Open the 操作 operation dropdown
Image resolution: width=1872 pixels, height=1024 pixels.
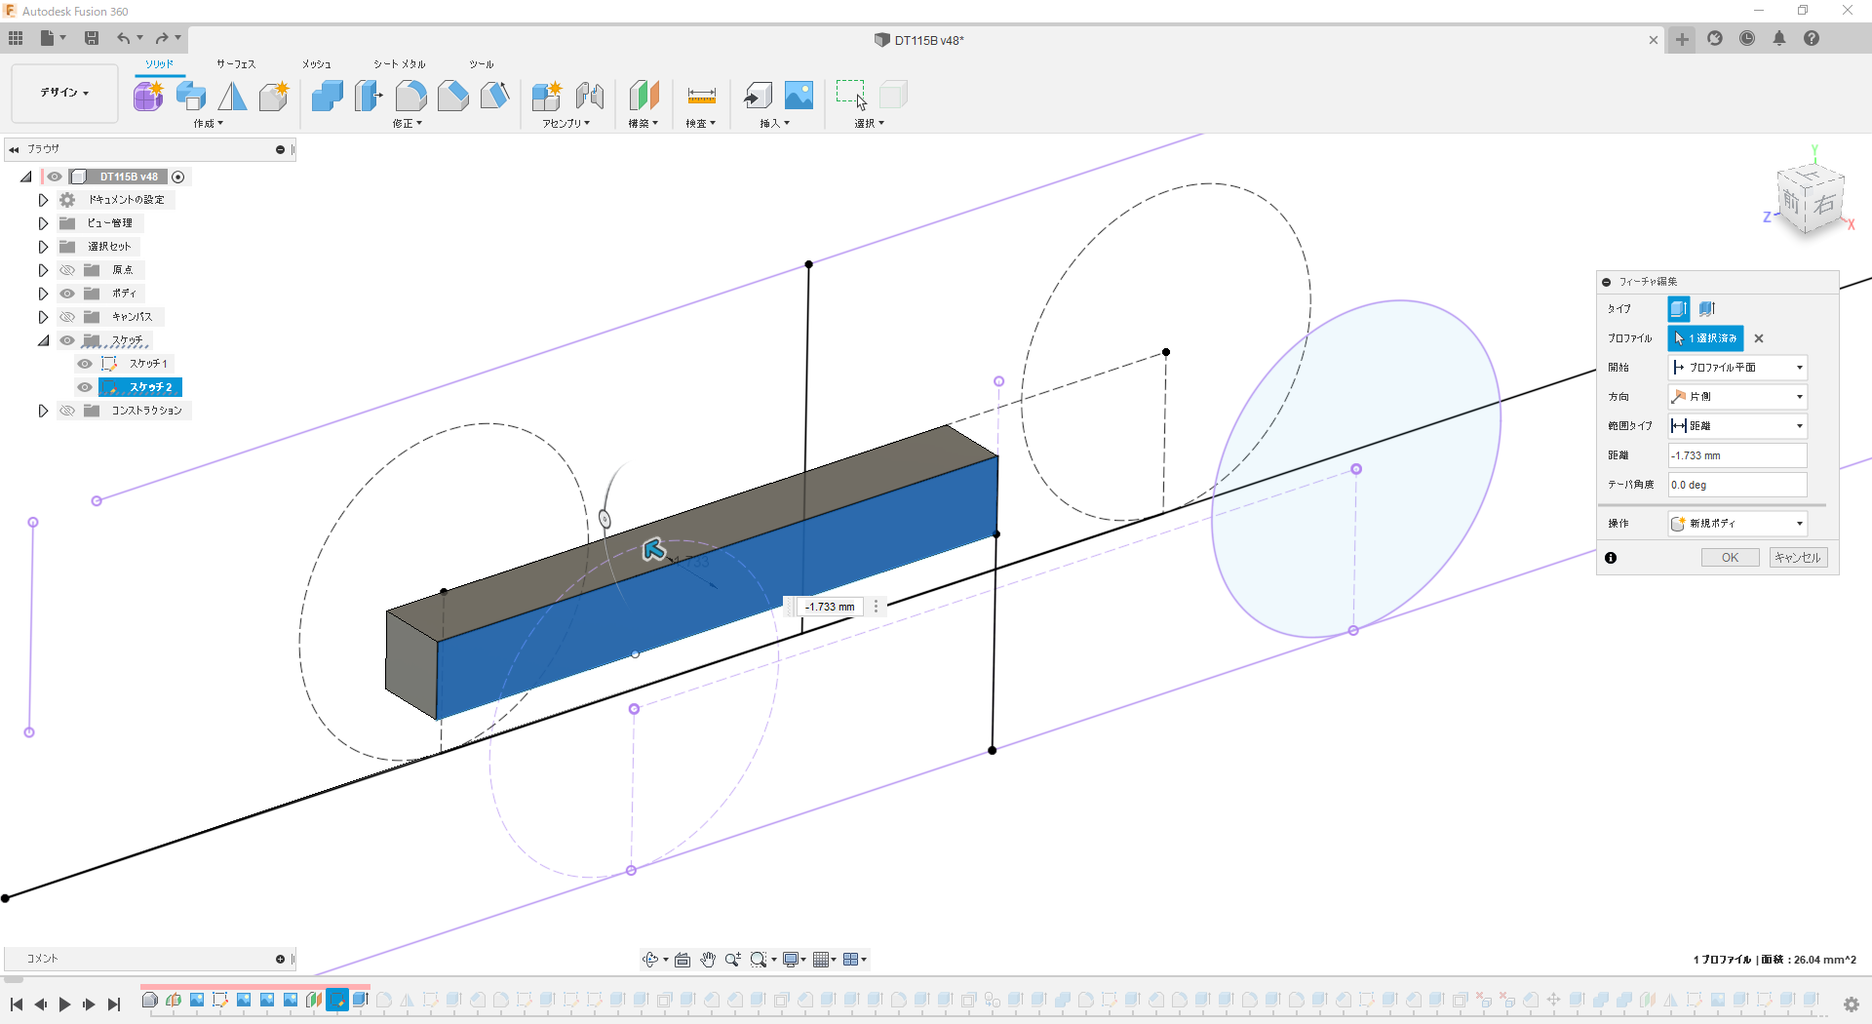1737,523
